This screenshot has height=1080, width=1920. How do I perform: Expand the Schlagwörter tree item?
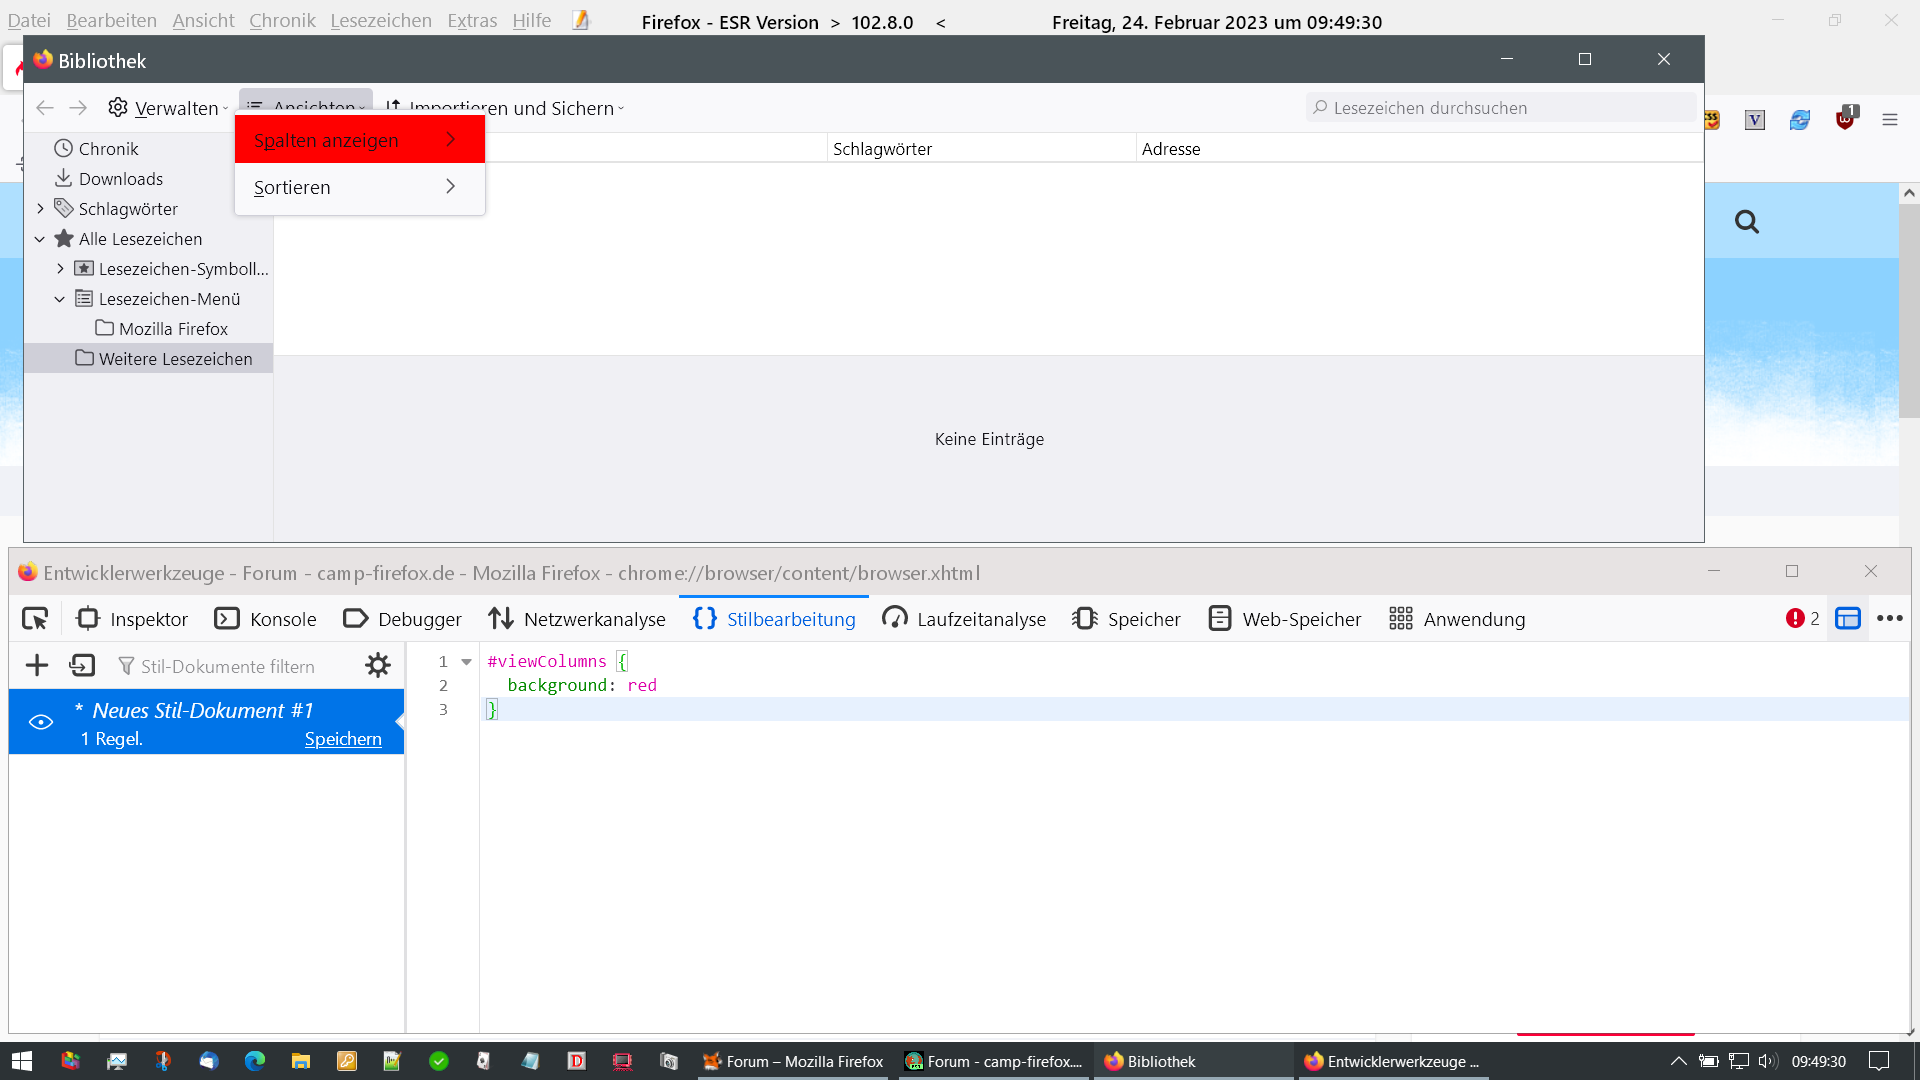pyautogui.click(x=40, y=209)
